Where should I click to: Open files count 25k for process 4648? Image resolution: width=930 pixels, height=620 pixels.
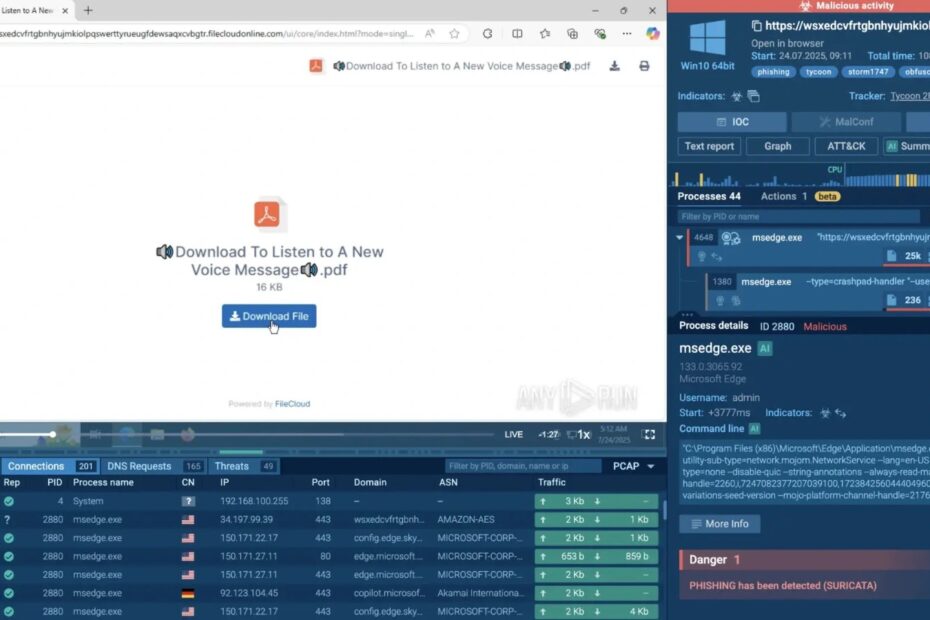(x=905, y=256)
